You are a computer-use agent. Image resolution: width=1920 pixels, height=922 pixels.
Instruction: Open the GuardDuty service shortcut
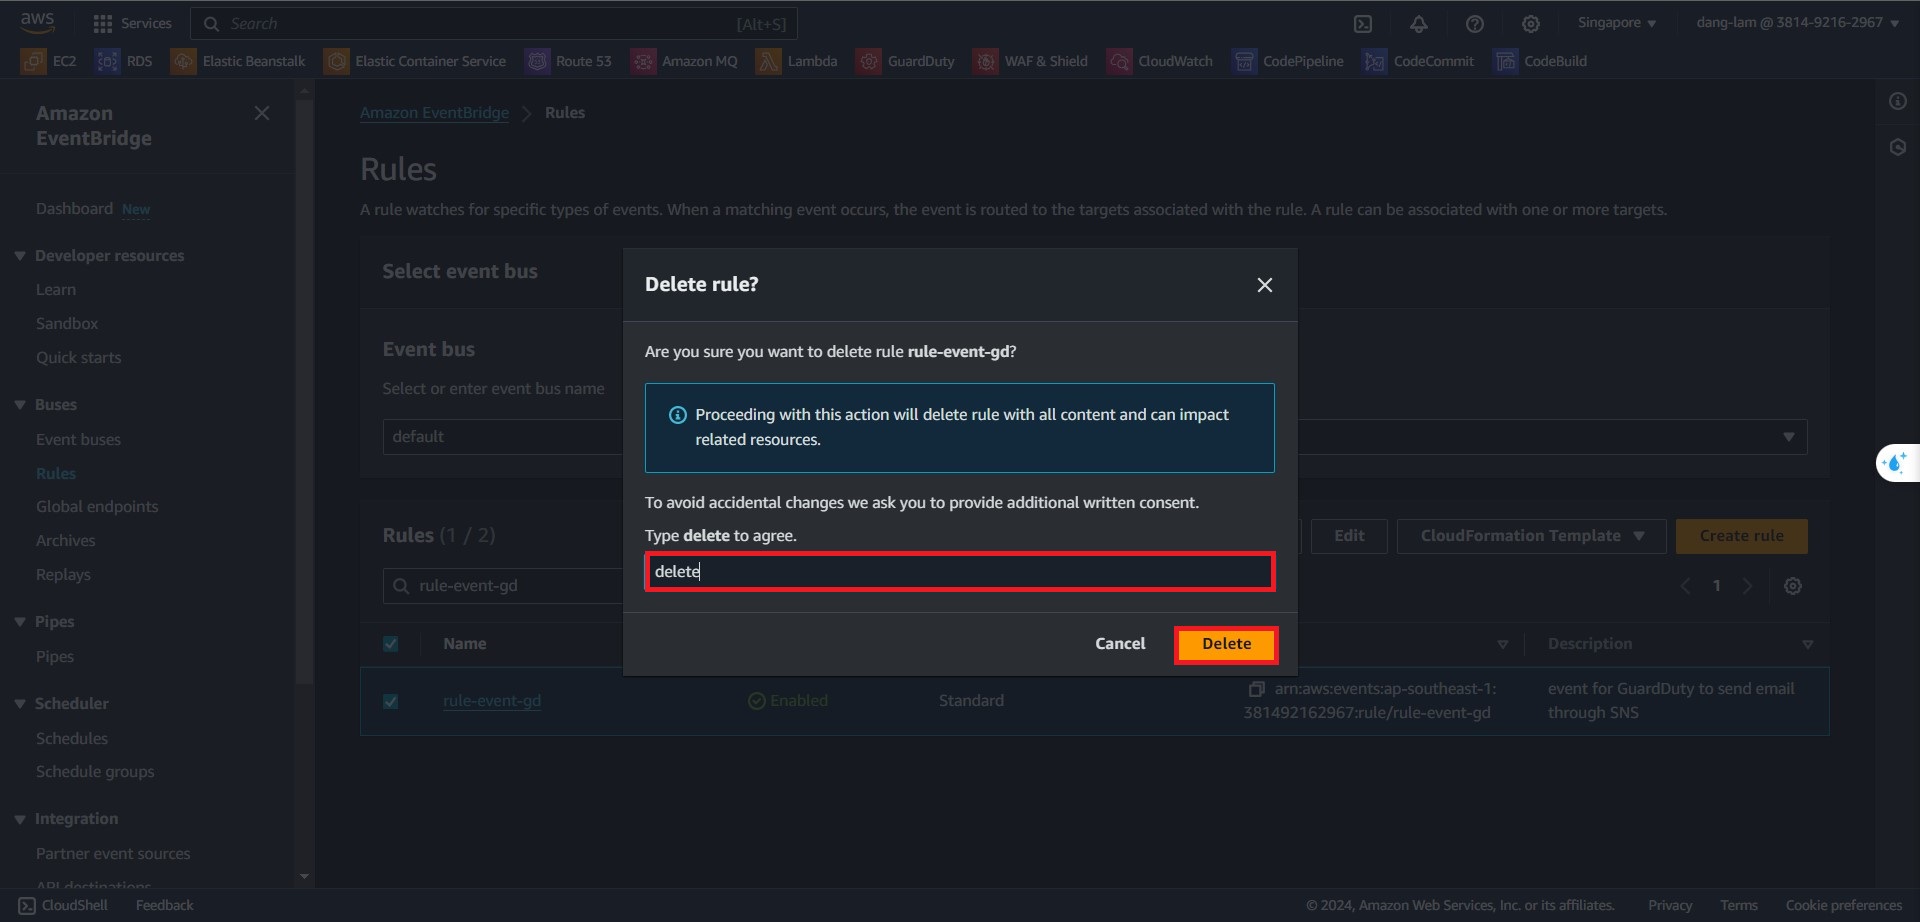906,61
